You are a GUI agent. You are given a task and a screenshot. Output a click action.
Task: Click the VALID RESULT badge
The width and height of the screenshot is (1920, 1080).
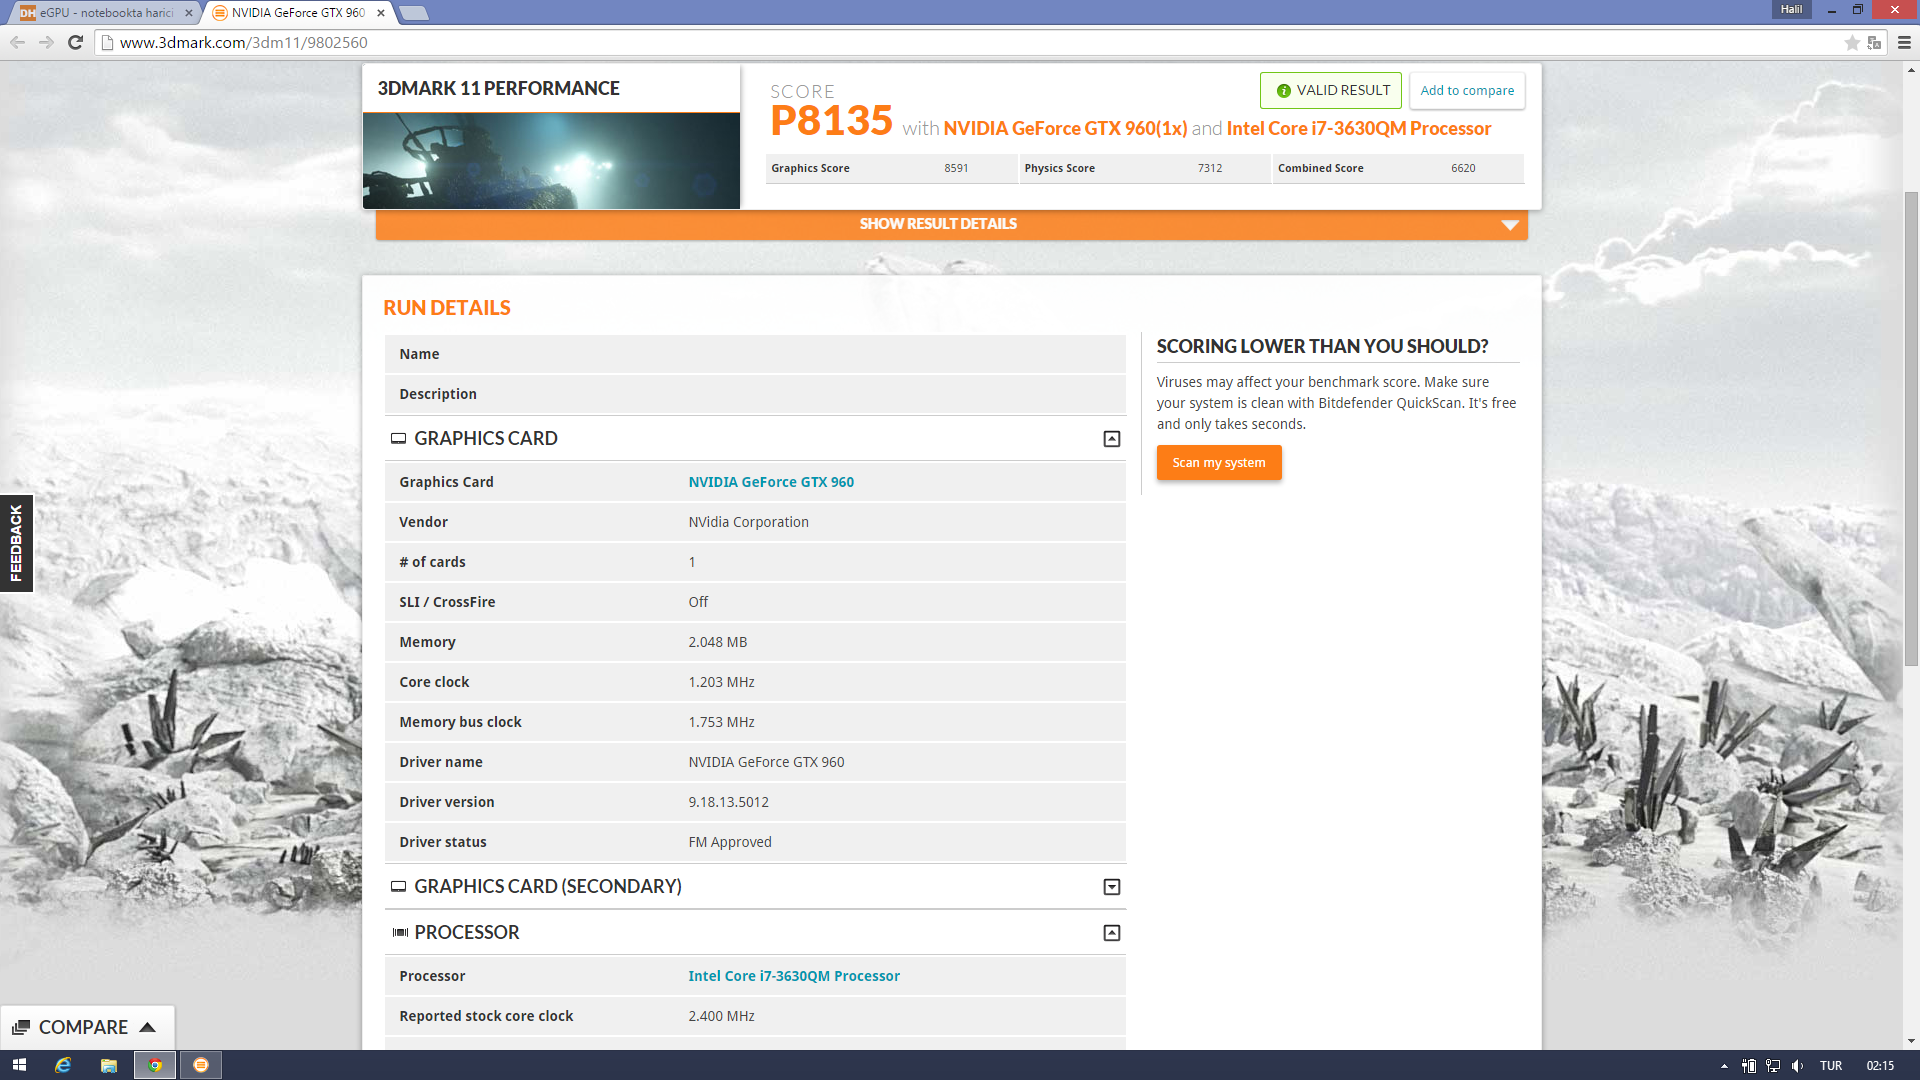click(1330, 90)
